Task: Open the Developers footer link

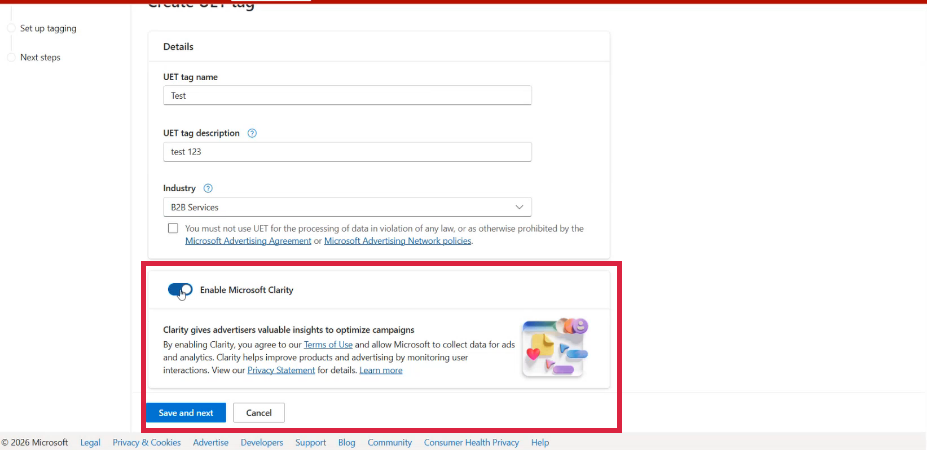Action: coord(262,442)
